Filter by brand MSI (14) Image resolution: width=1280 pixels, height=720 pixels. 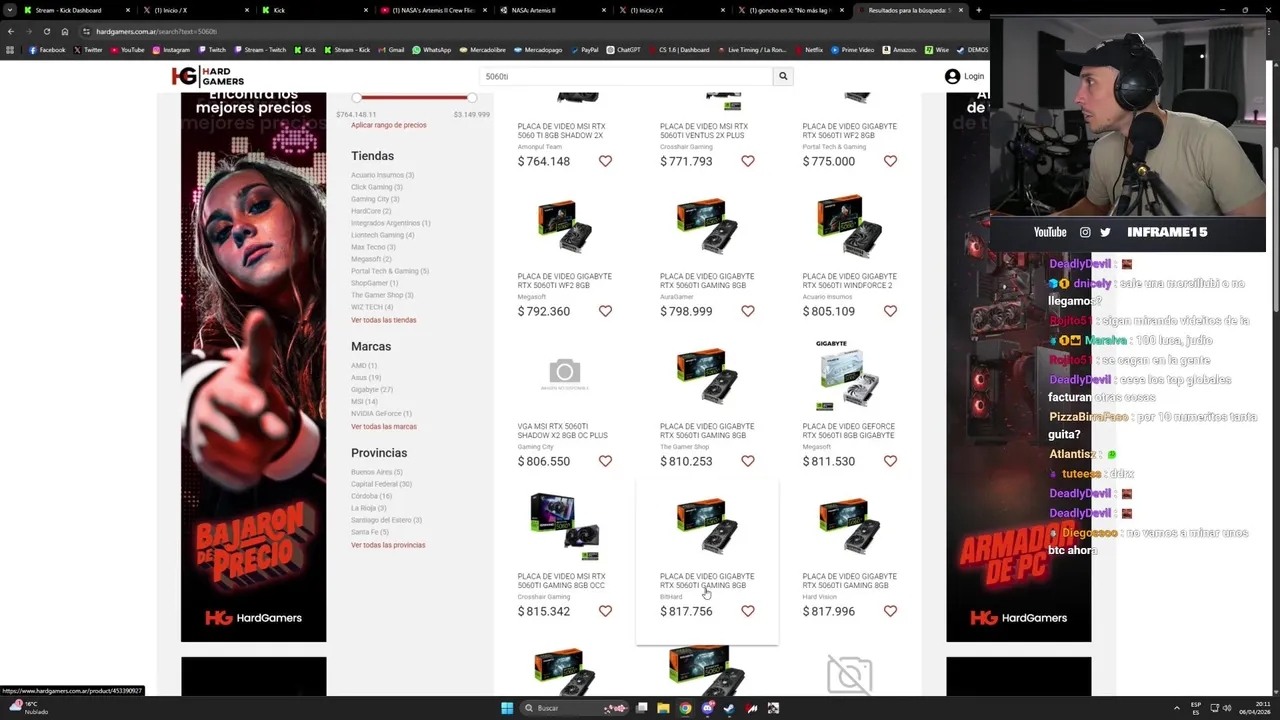click(x=364, y=402)
